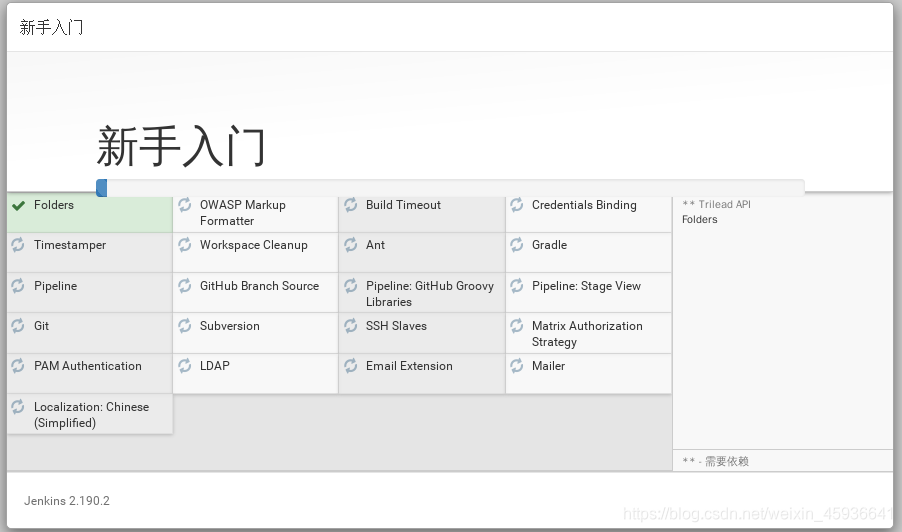Select the Build Timeout plugin name
Screen dimensions: 902x532
pyautogui.click(x=403, y=205)
